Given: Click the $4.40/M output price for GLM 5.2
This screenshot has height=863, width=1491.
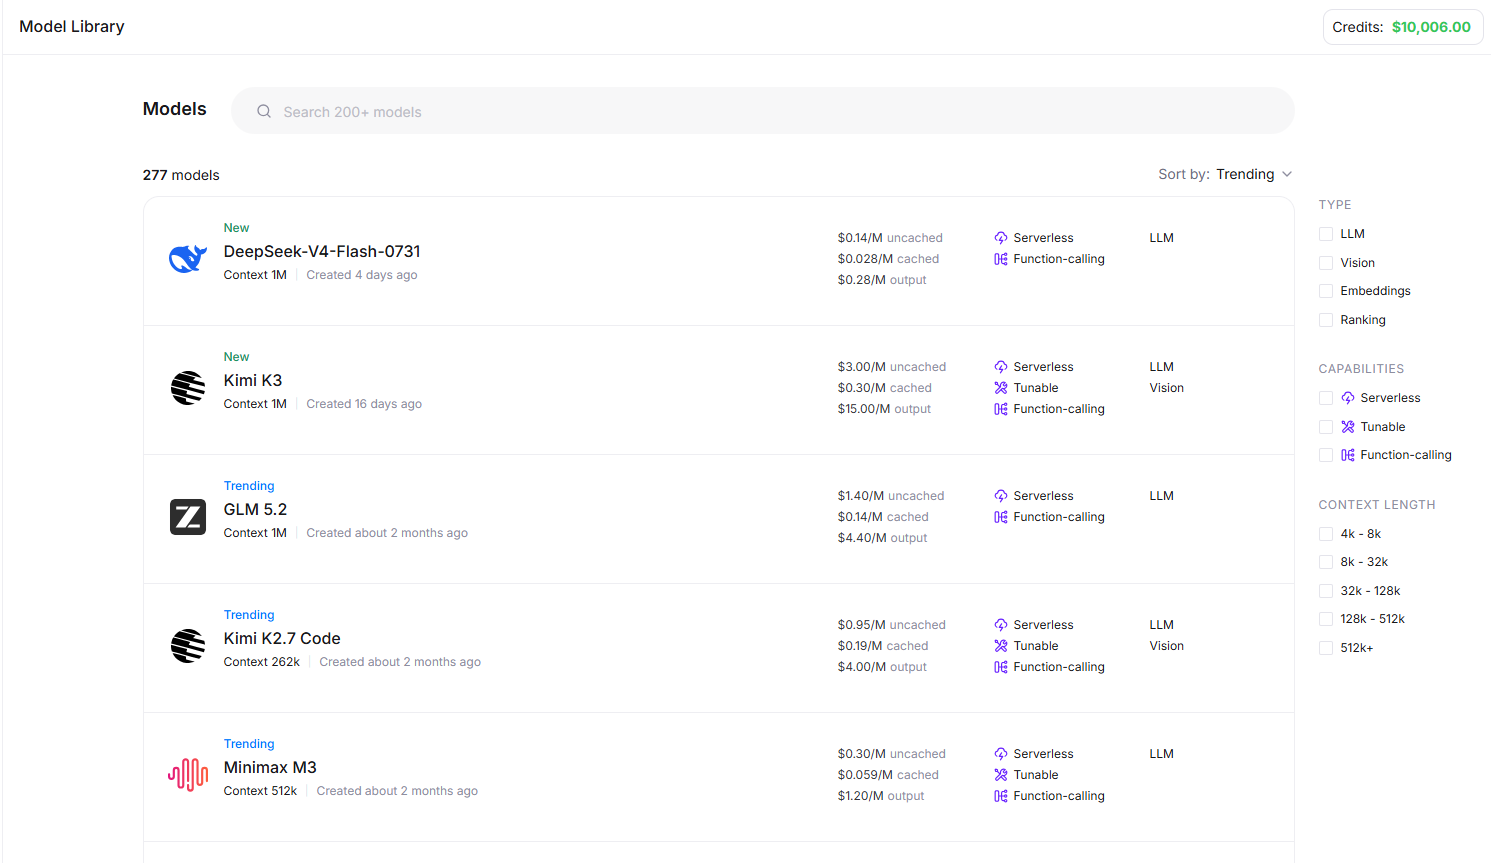Looking at the screenshot, I should tap(882, 538).
